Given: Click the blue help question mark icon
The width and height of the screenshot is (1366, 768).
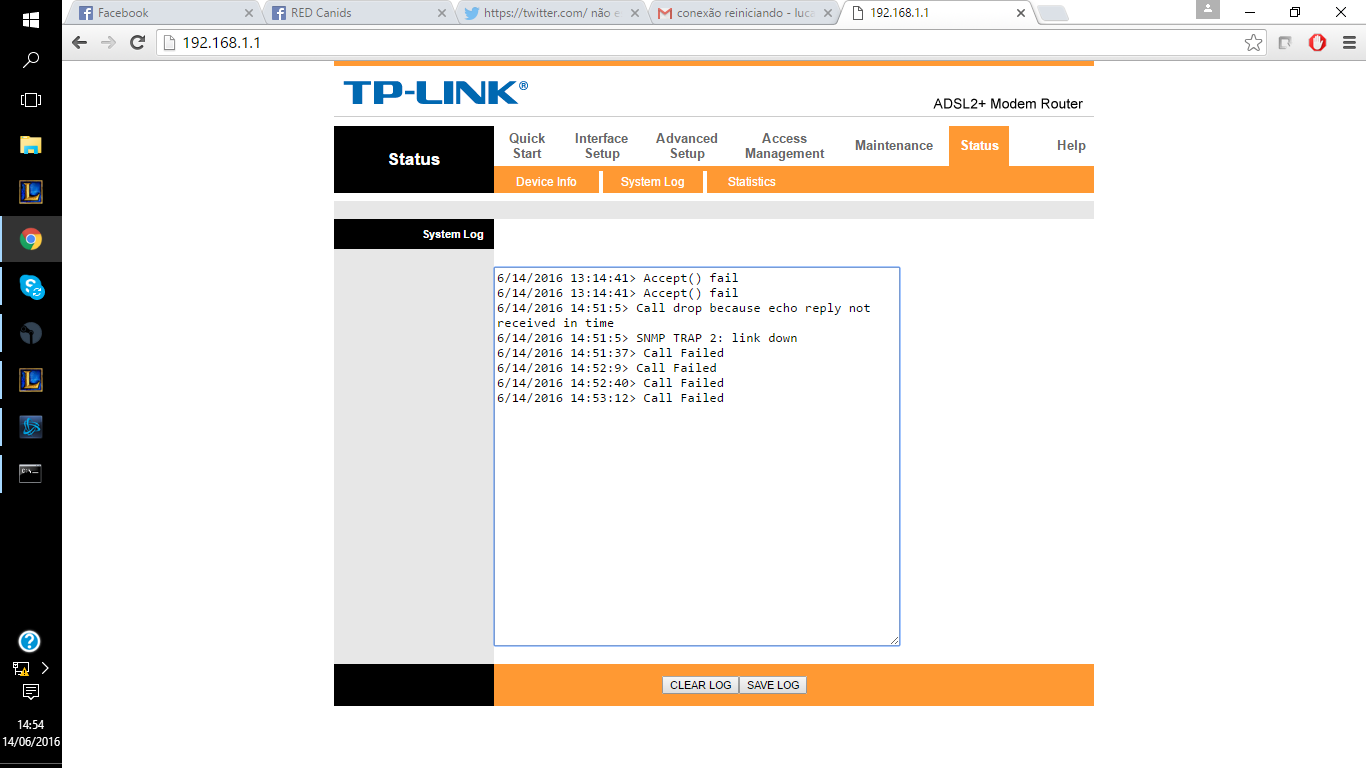Looking at the screenshot, I should point(29,642).
